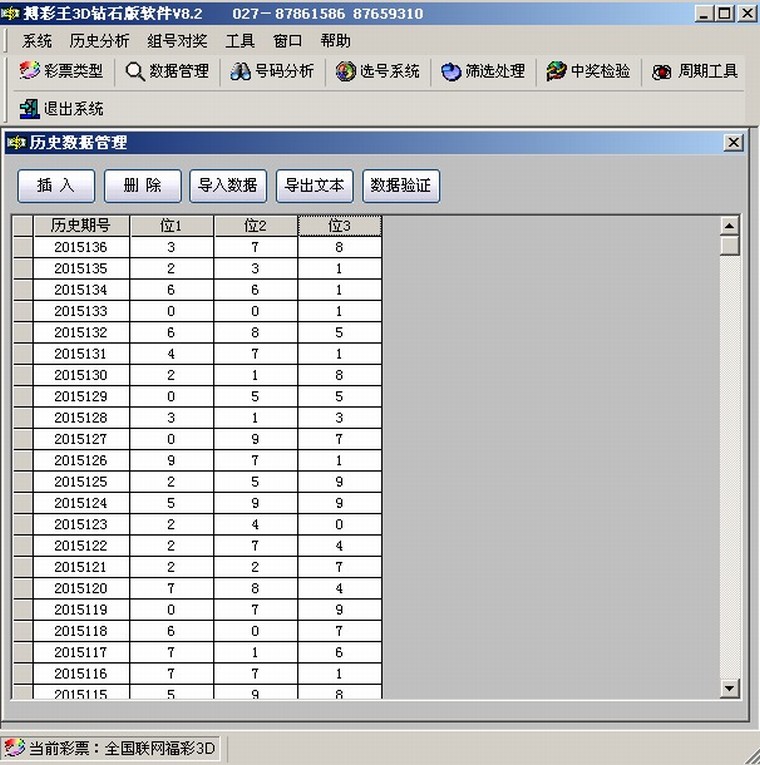The height and width of the screenshot is (765, 760).
Task: Select the 位3 column header
Action: [x=340, y=226]
